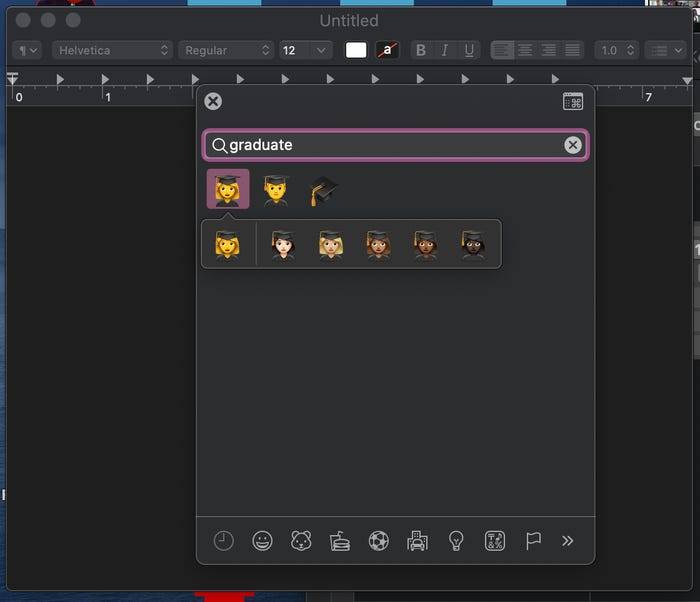Clear the graduate search text
The image size is (700, 602).
click(573, 145)
